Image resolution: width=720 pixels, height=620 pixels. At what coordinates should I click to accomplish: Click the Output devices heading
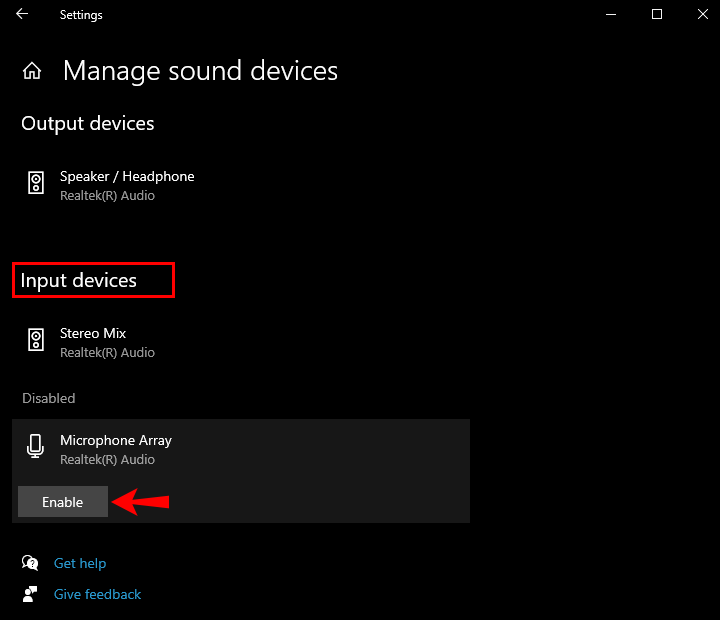click(x=88, y=124)
